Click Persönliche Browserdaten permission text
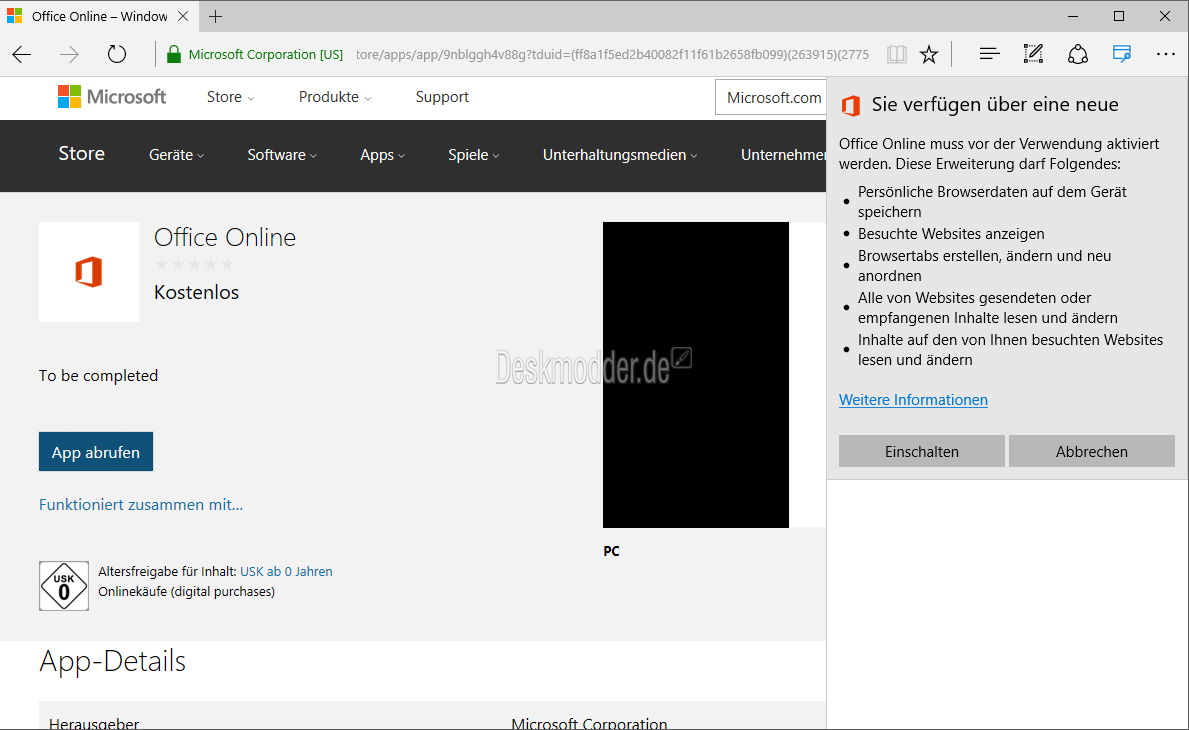1189x730 pixels. click(992, 202)
